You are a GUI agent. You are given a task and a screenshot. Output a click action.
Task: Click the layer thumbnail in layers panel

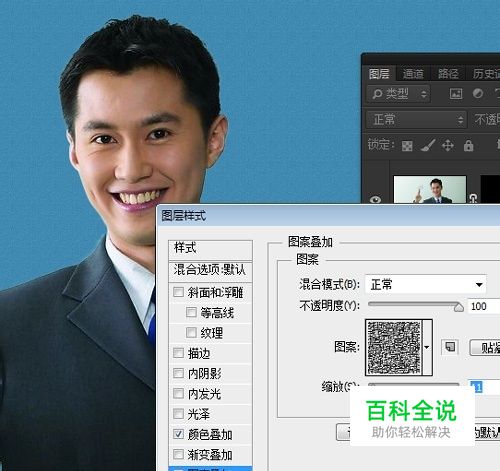(430, 190)
